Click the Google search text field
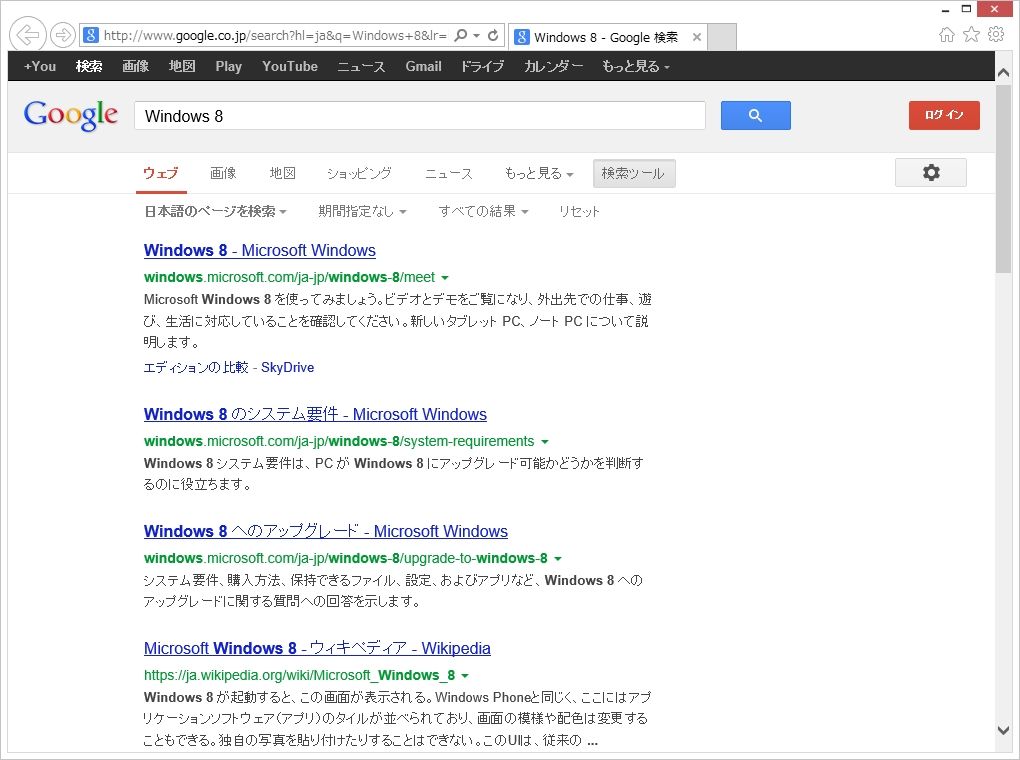Viewport: 1020px width, 760px height. pos(420,116)
